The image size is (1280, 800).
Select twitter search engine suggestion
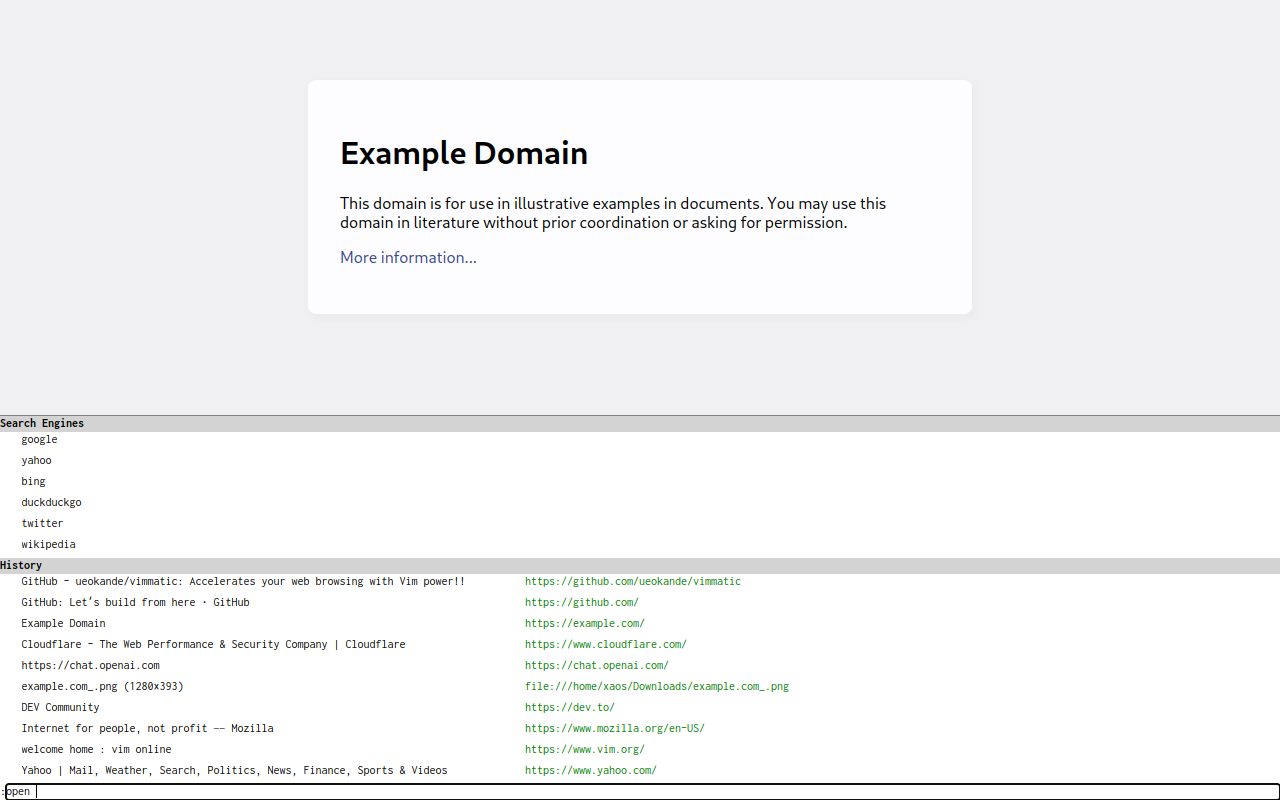click(42, 524)
